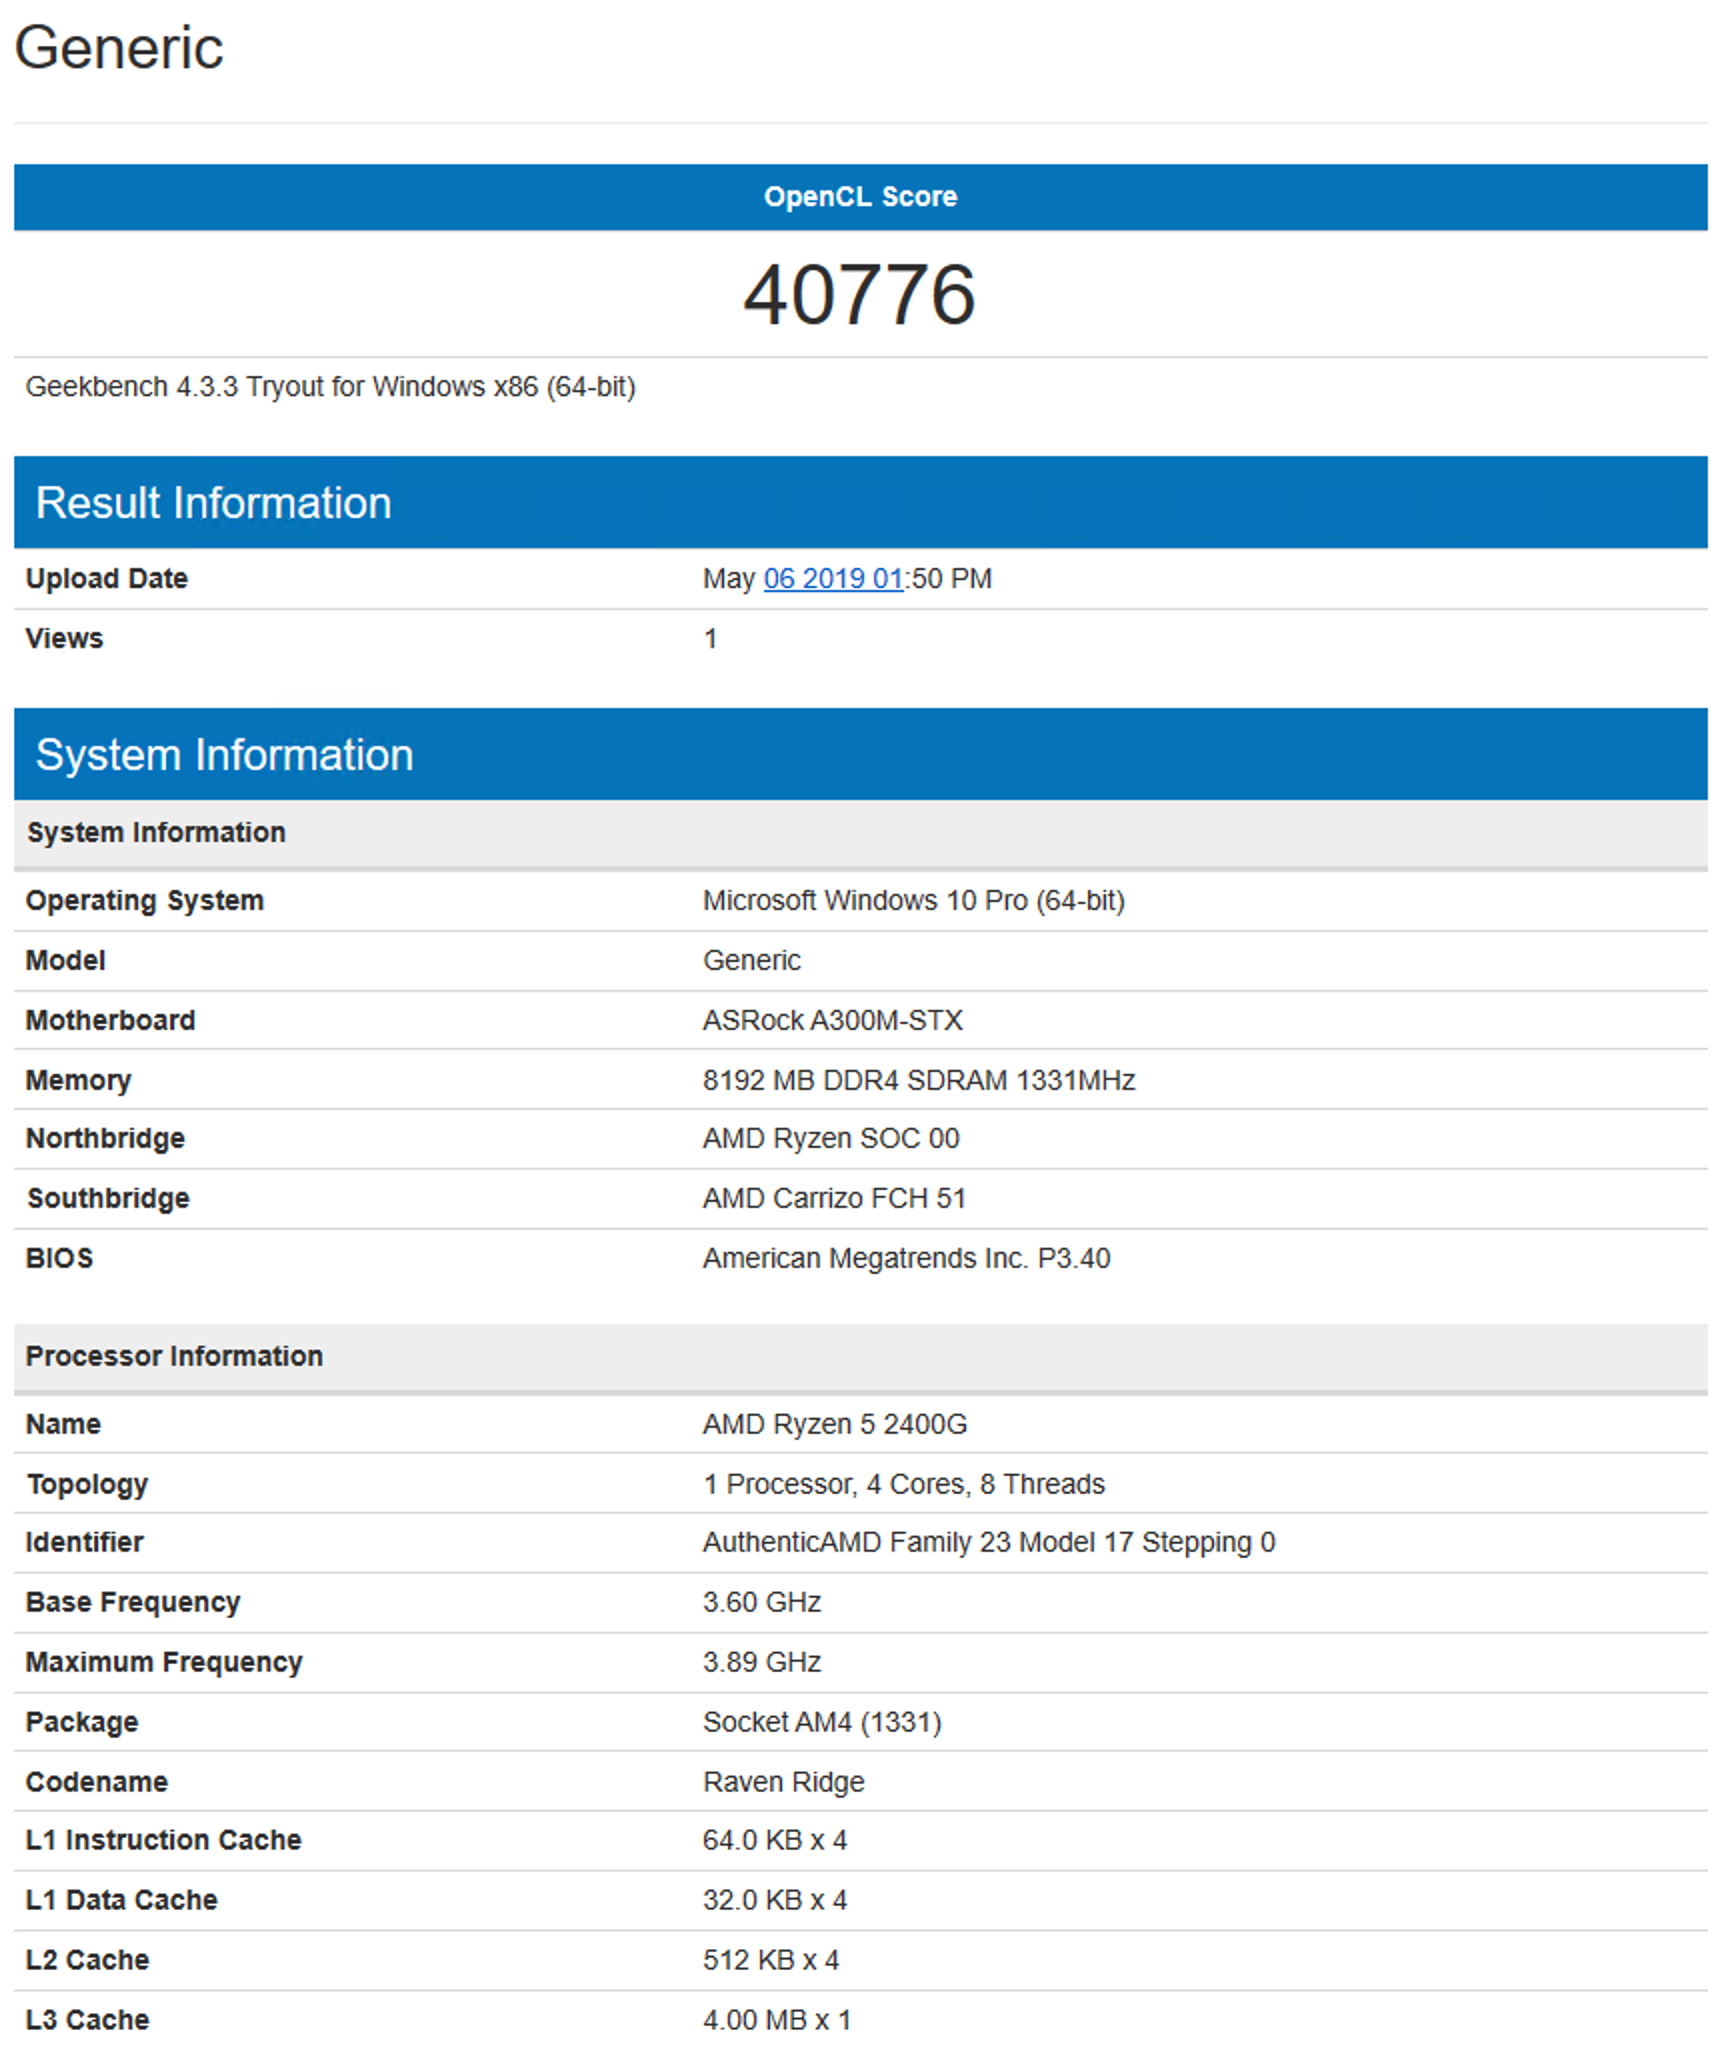
Task: Click the 'Operating System' row label
Action: click(144, 901)
